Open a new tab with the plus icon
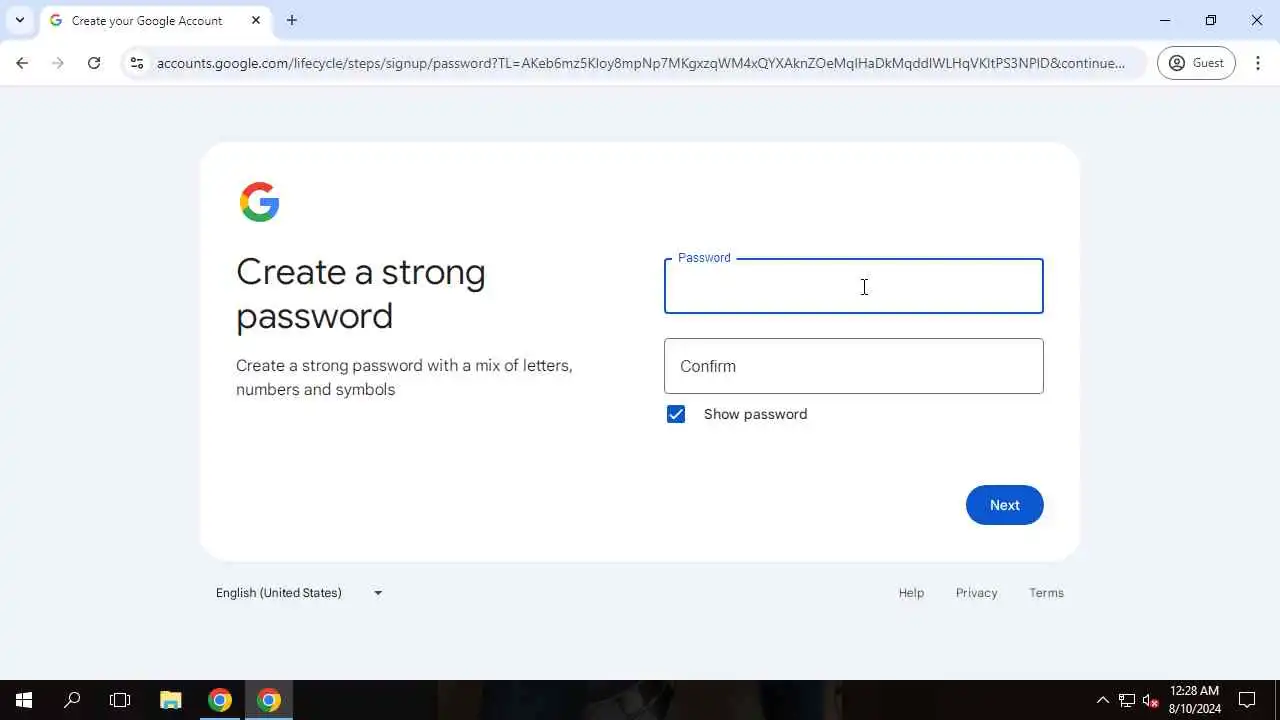Viewport: 1280px width, 720px height. pos(292,20)
